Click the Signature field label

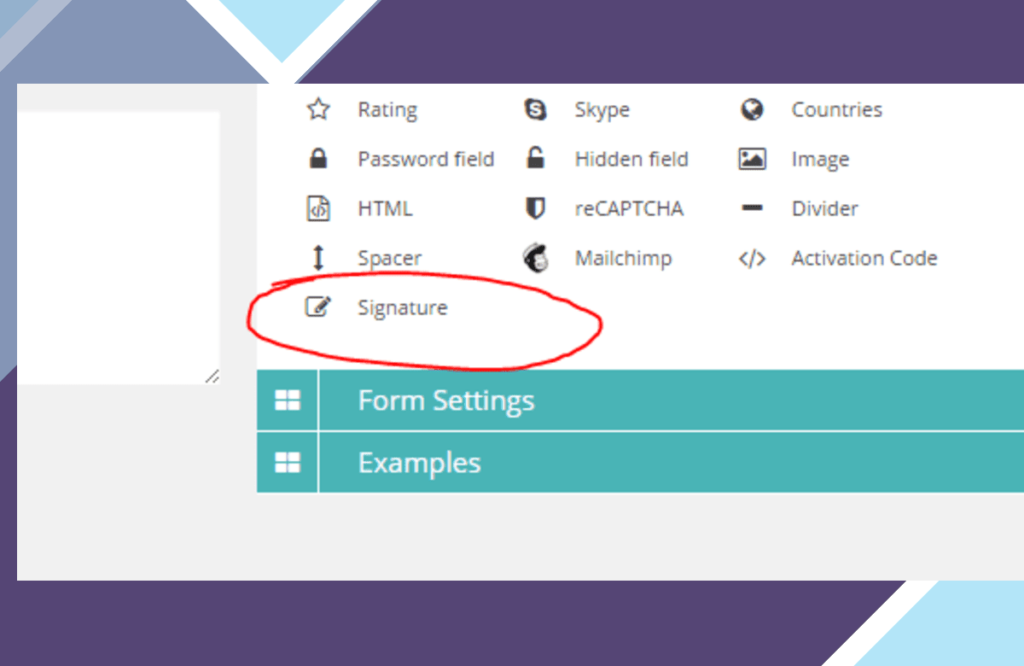pyautogui.click(x=402, y=308)
